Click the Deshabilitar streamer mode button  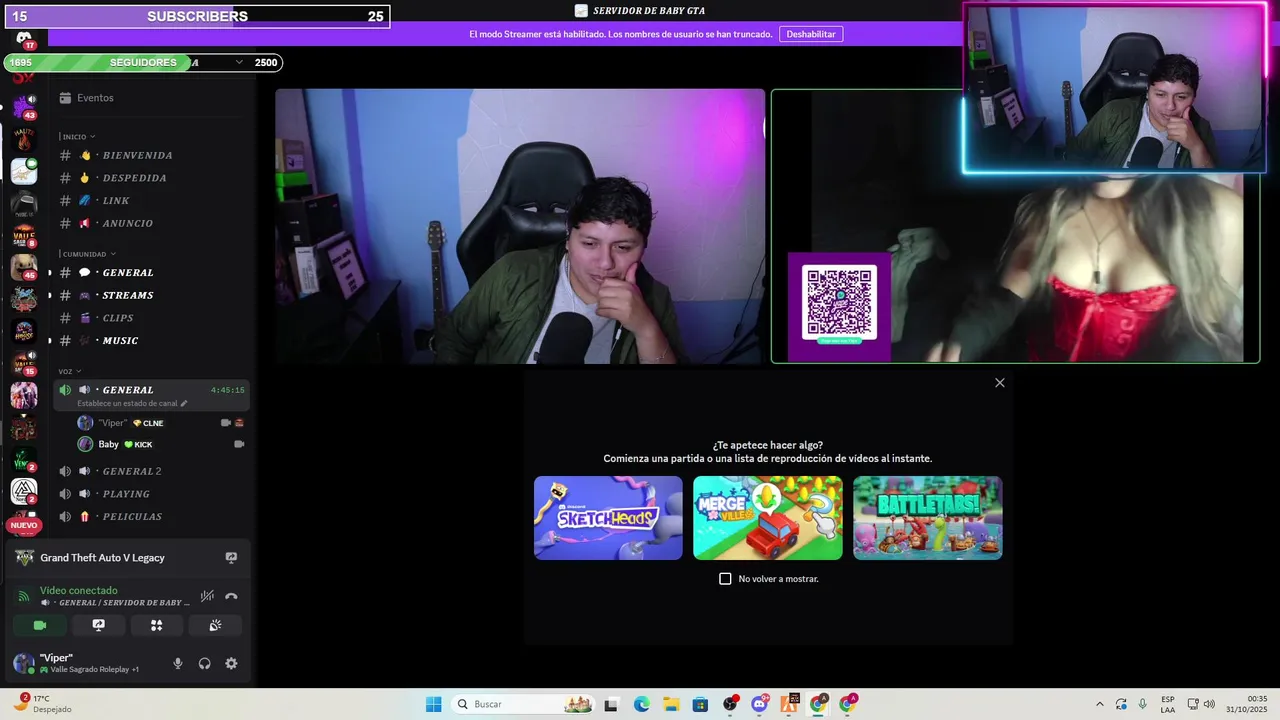coord(811,34)
